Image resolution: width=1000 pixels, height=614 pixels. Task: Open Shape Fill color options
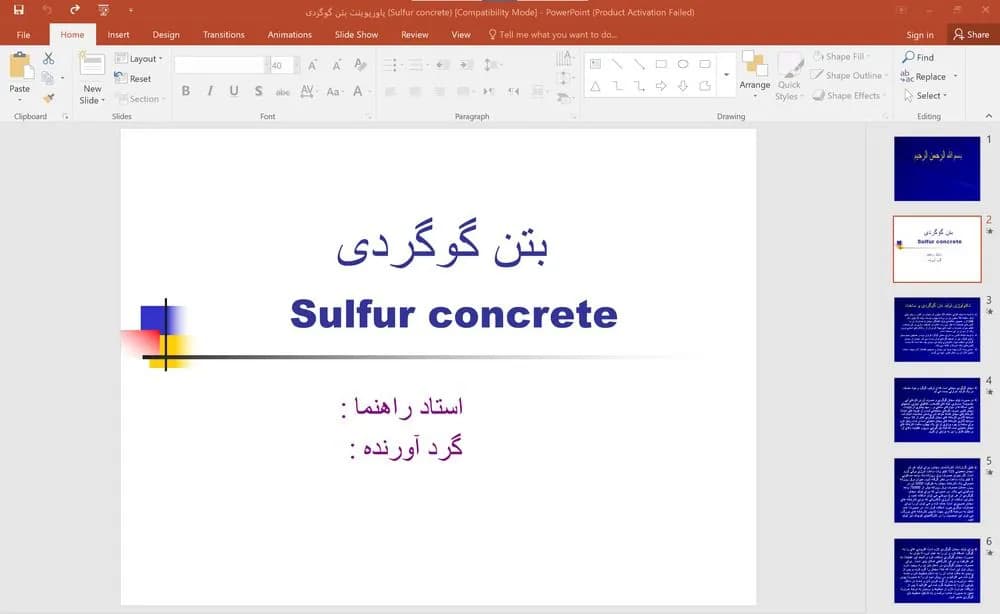point(841,57)
